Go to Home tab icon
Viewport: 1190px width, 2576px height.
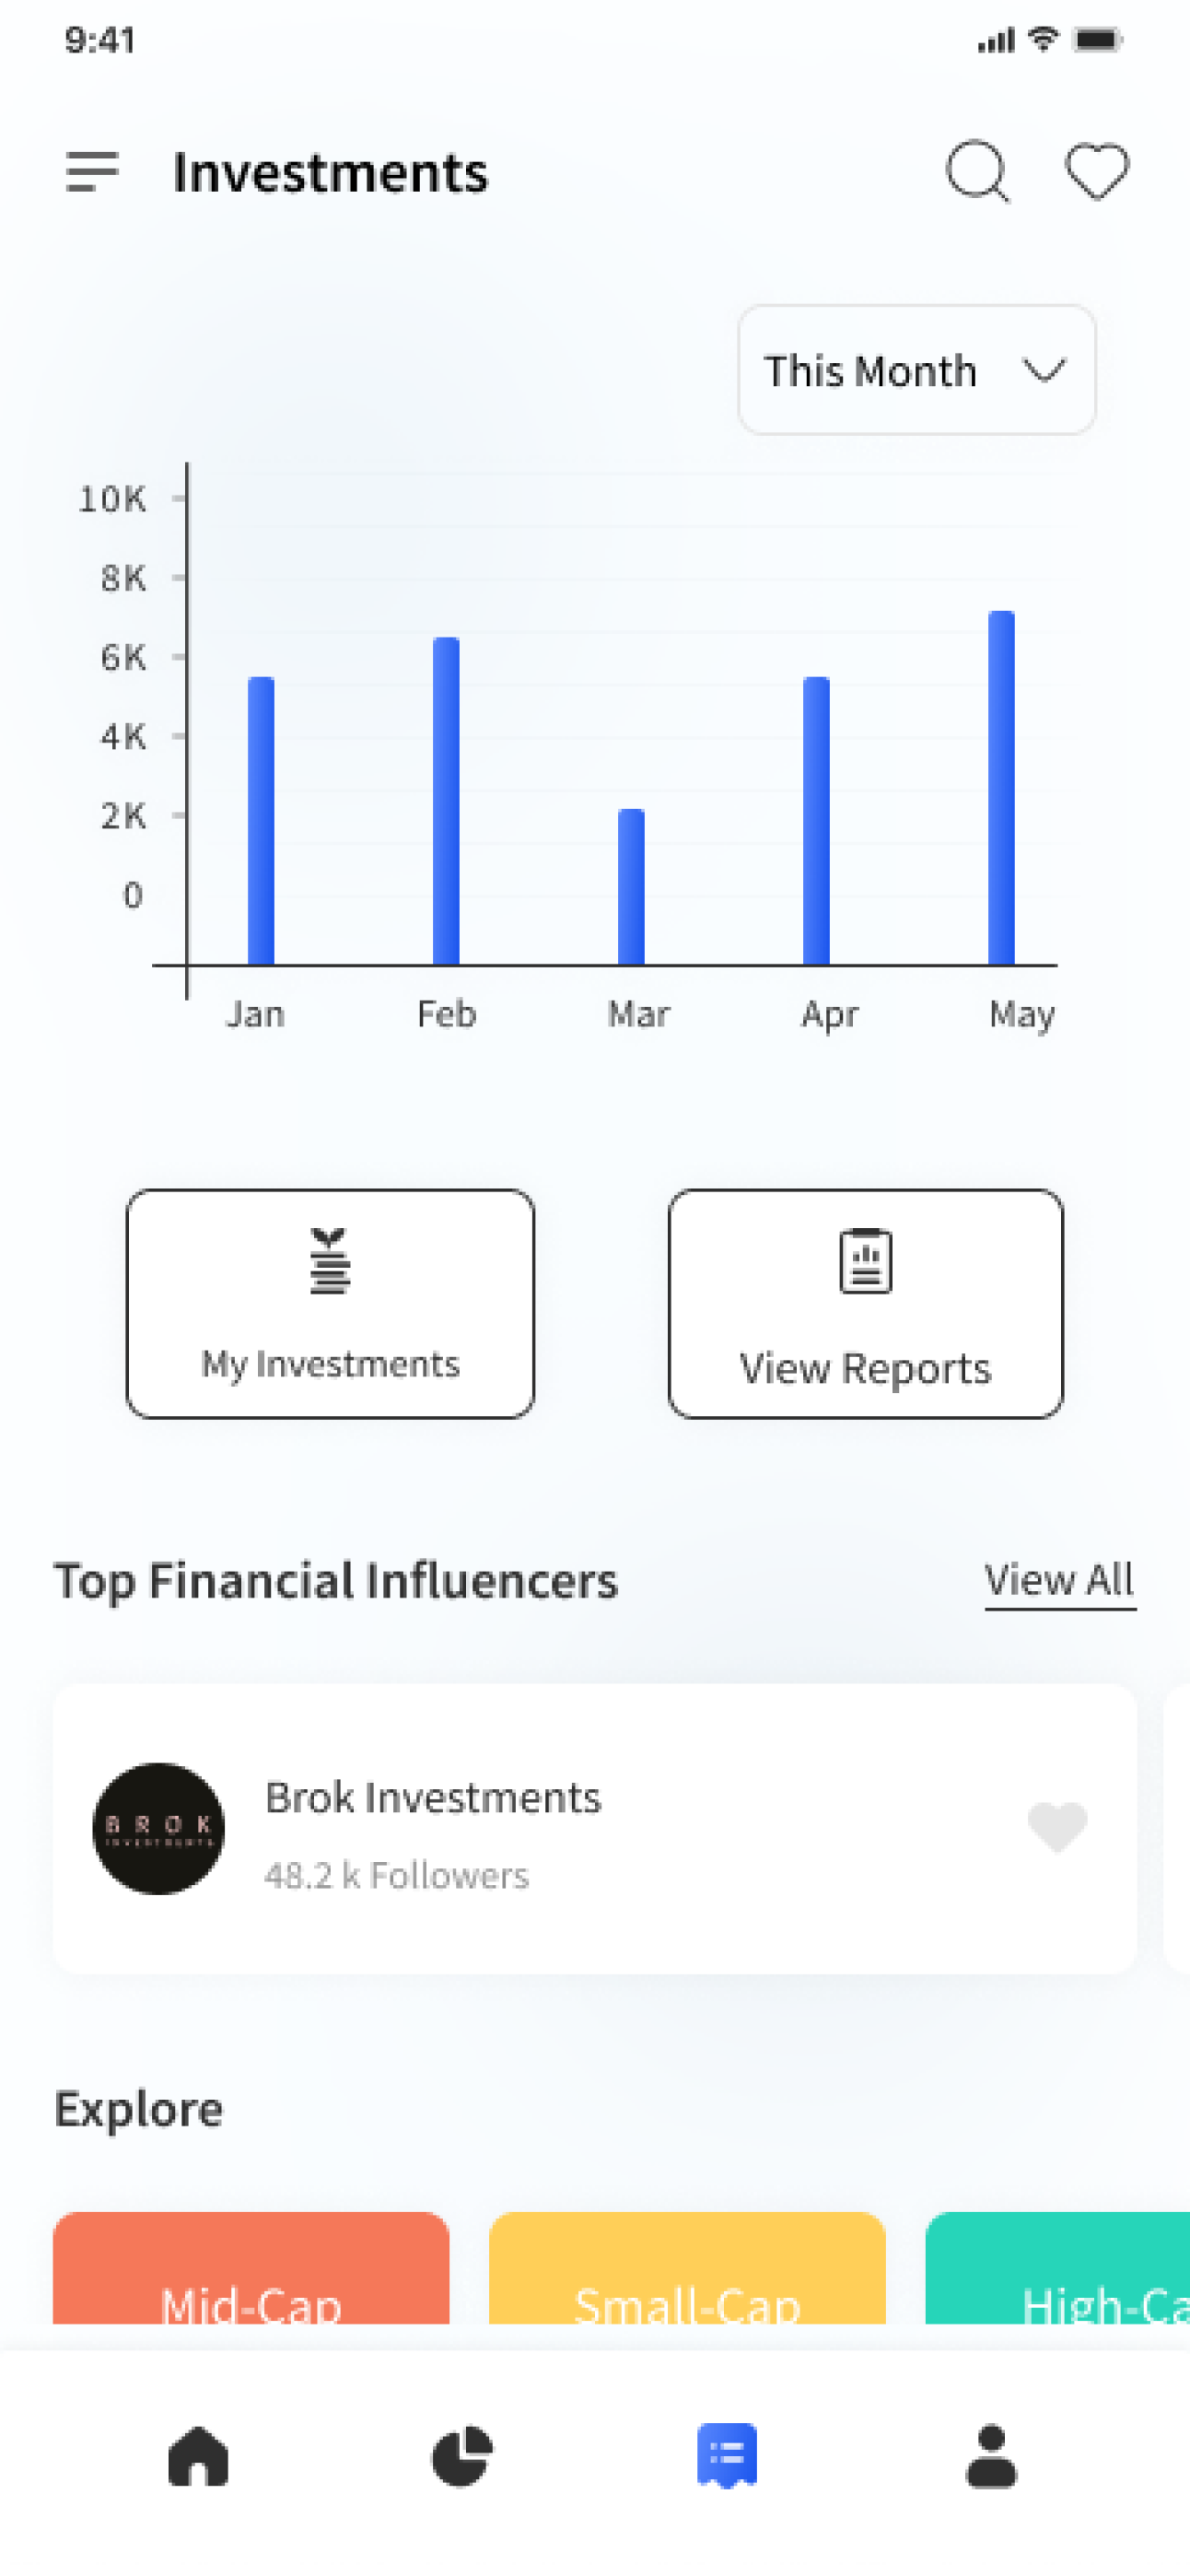(x=198, y=2456)
